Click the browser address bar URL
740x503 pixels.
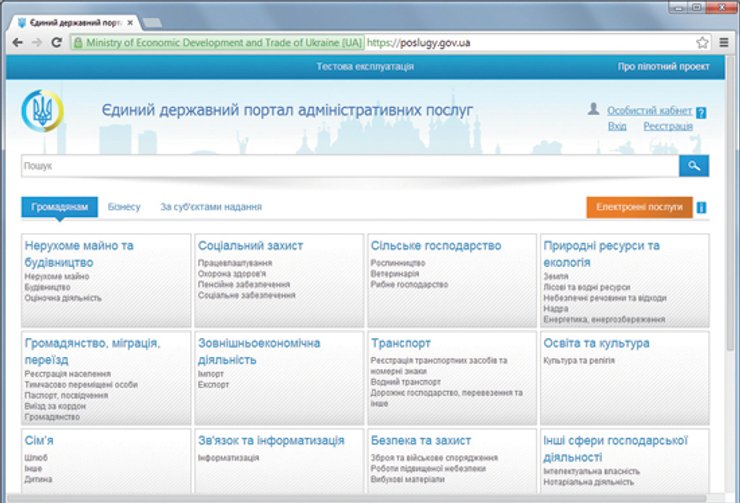click(x=418, y=43)
